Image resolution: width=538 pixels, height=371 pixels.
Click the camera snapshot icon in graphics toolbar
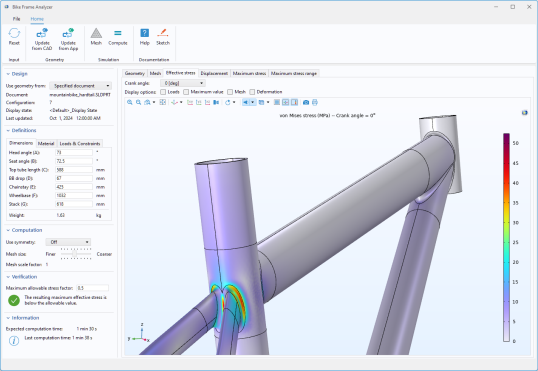[x=306, y=102]
